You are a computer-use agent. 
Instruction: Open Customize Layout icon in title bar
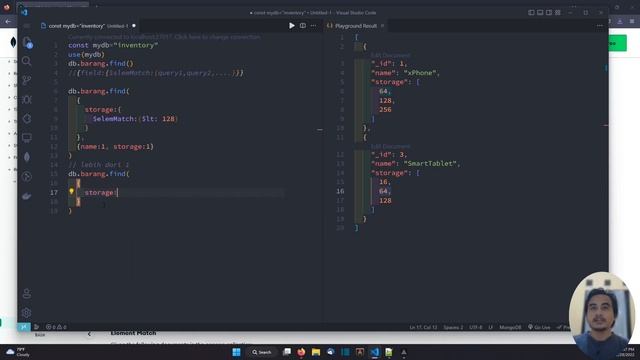(x=558, y=13)
